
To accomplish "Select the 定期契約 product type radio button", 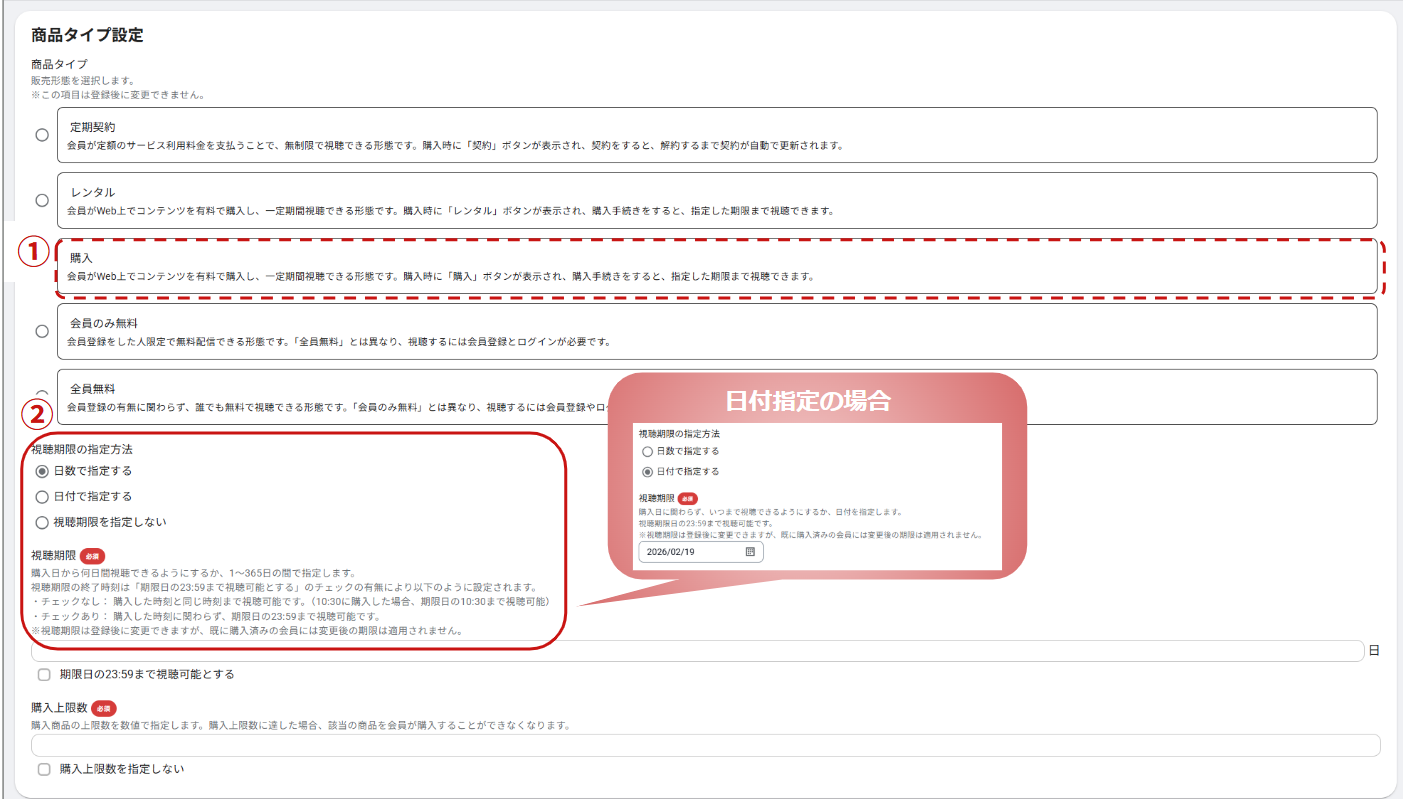I will tap(42, 135).
